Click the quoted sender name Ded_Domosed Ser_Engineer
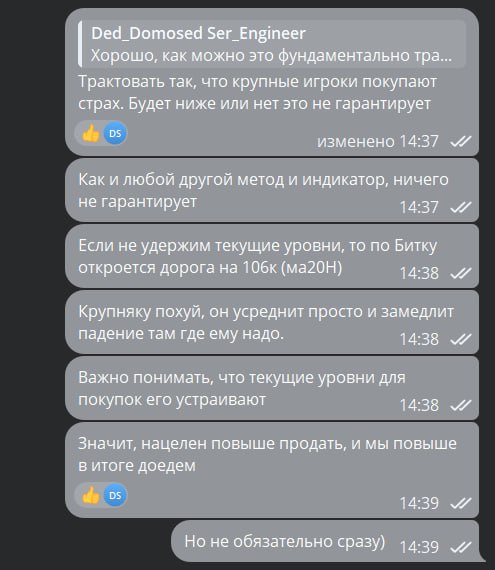Screen dimensions: 495x570 coord(198,33)
